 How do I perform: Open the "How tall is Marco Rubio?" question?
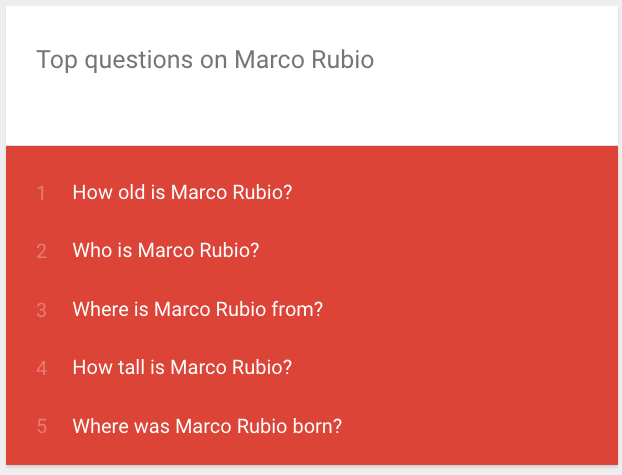[x=182, y=367]
